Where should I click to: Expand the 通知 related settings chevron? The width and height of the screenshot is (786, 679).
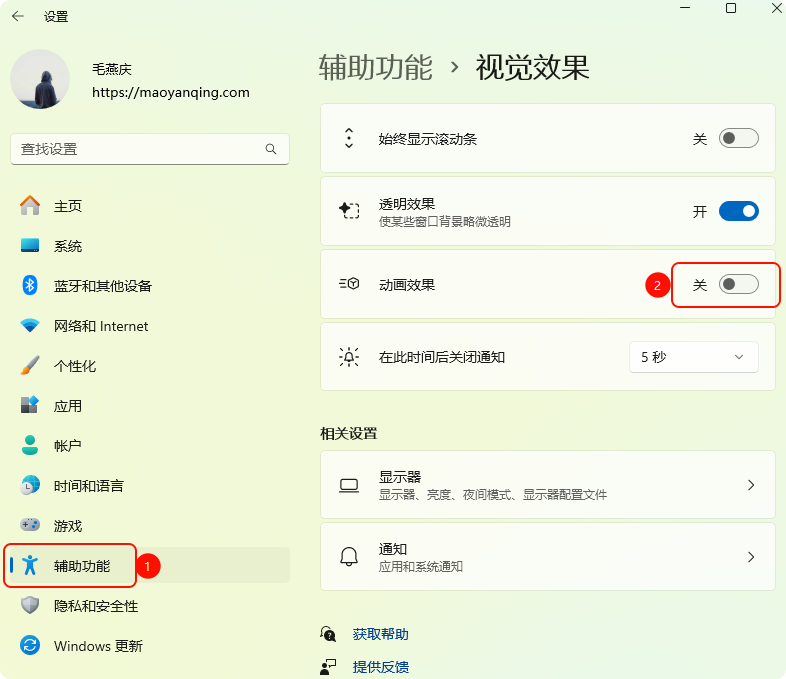(751, 557)
